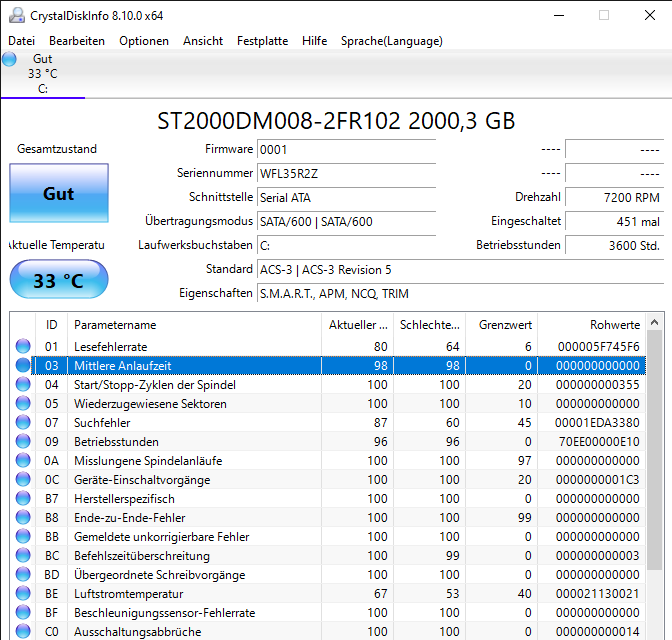Click the attribute list vertical scrollbar thumb

point(654,450)
